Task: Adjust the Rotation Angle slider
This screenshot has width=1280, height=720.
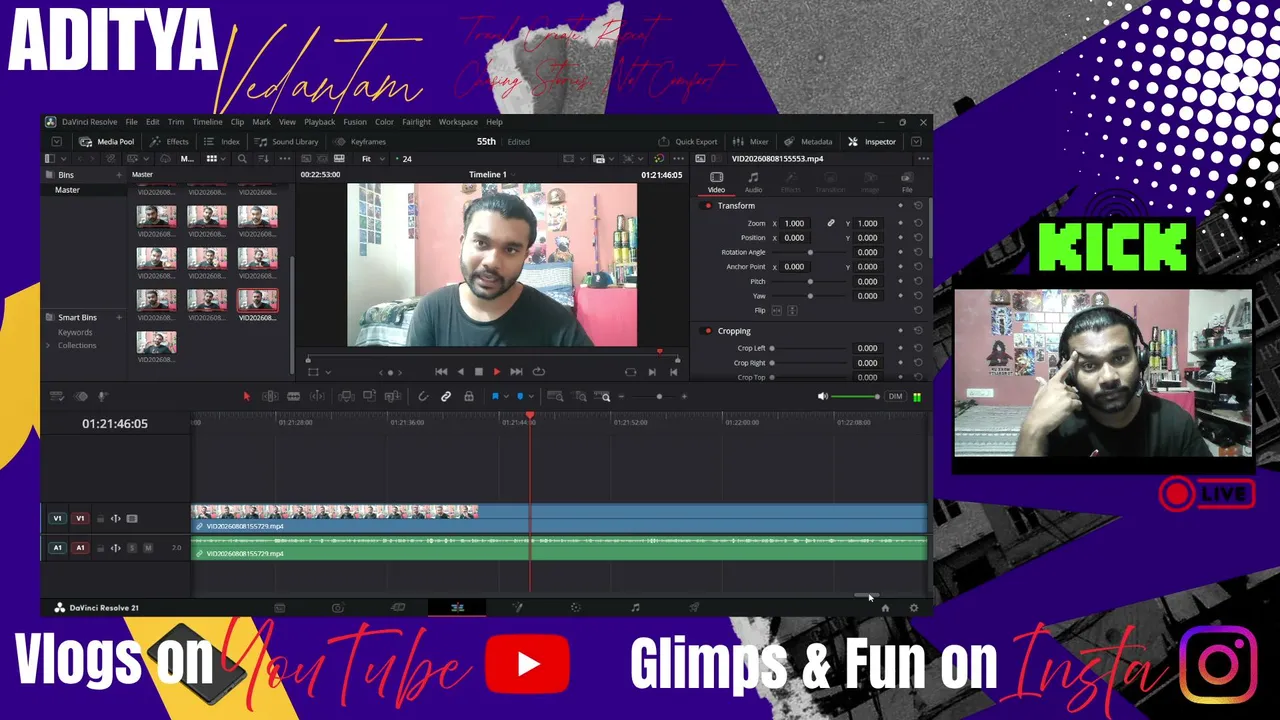Action: (810, 253)
